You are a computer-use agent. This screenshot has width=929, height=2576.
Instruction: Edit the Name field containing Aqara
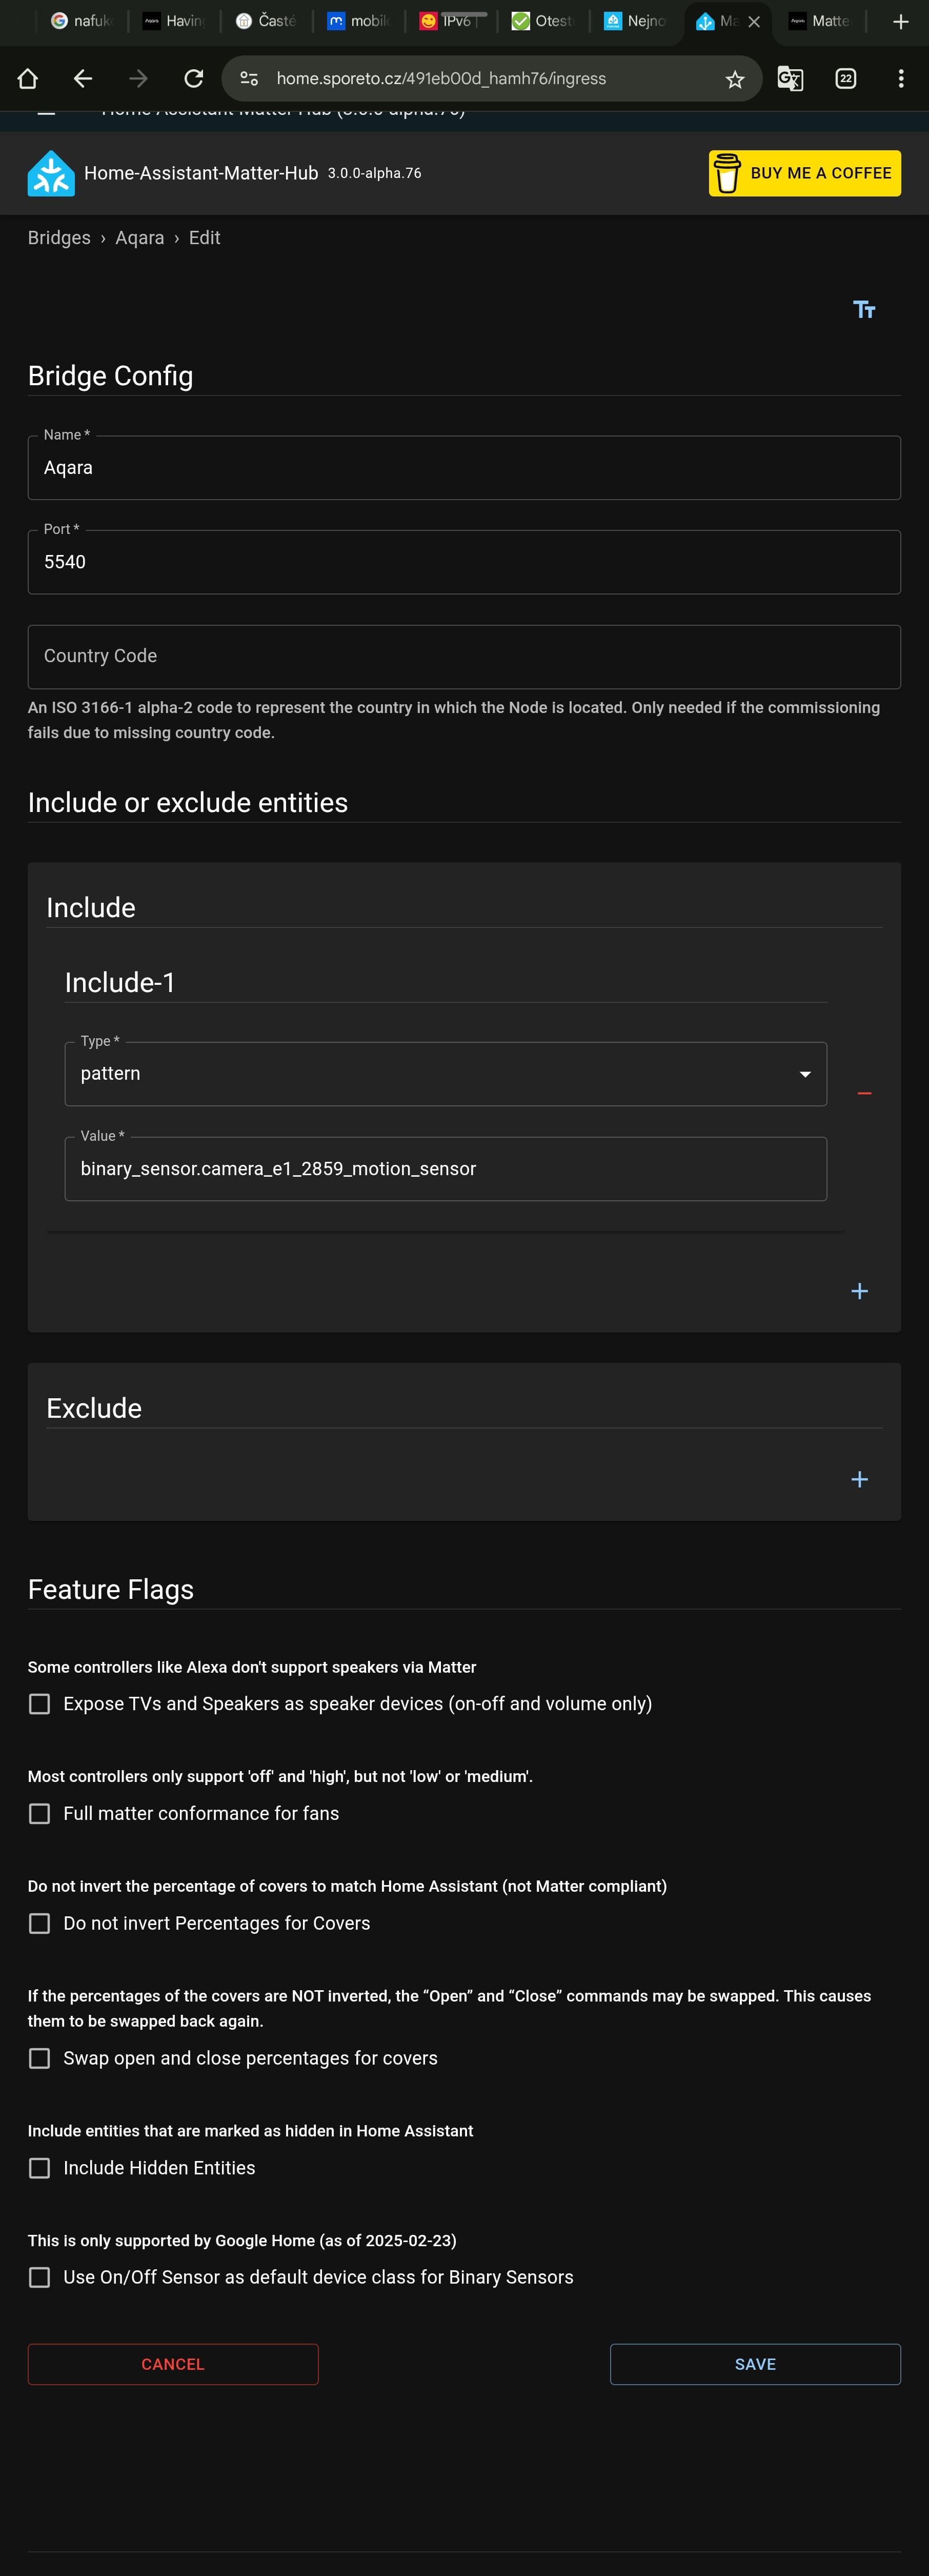[x=464, y=468]
